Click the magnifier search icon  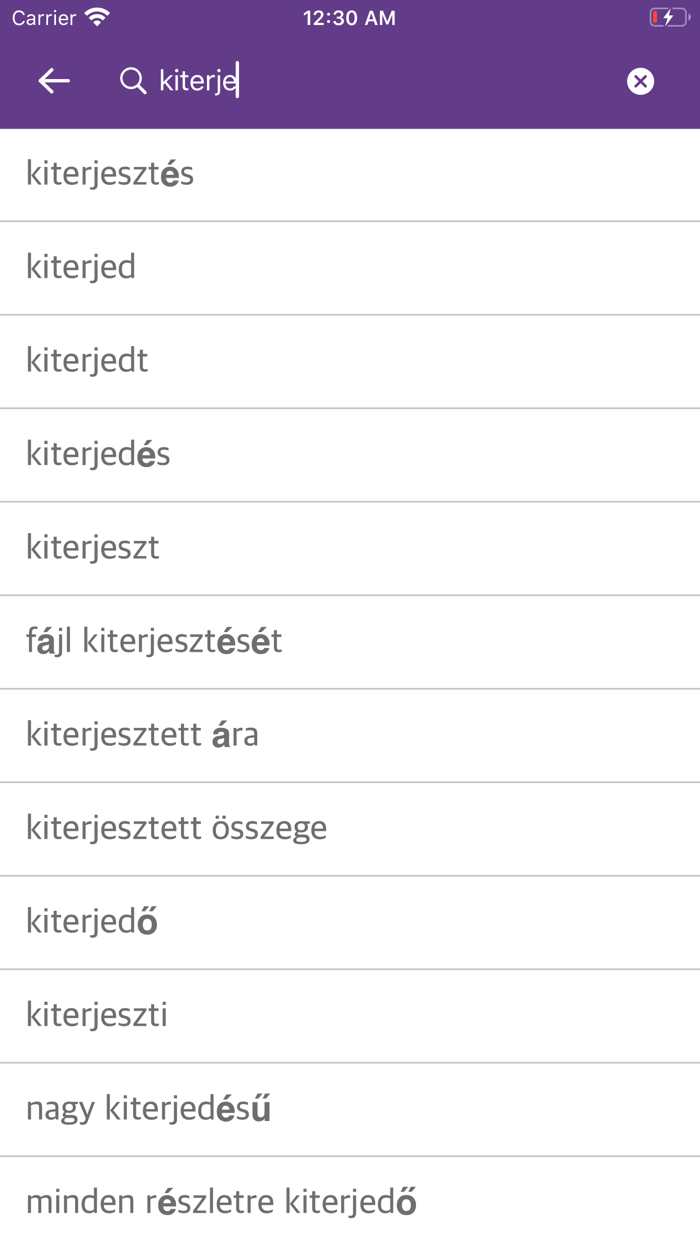(x=133, y=80)
